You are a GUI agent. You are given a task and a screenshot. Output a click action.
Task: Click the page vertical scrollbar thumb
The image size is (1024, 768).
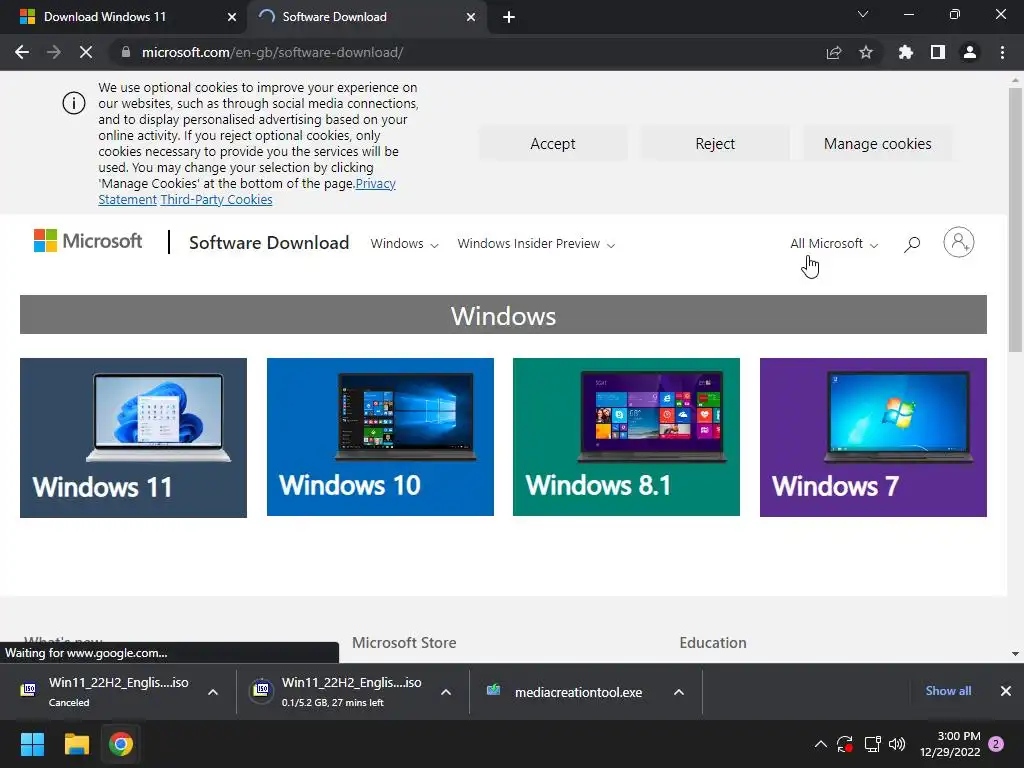pyautogui.click(x=1015, y=220)
